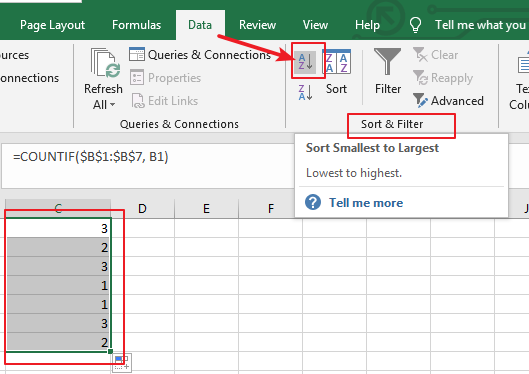
Task: Select the Data ribbon tab
Action: point(200,25)
